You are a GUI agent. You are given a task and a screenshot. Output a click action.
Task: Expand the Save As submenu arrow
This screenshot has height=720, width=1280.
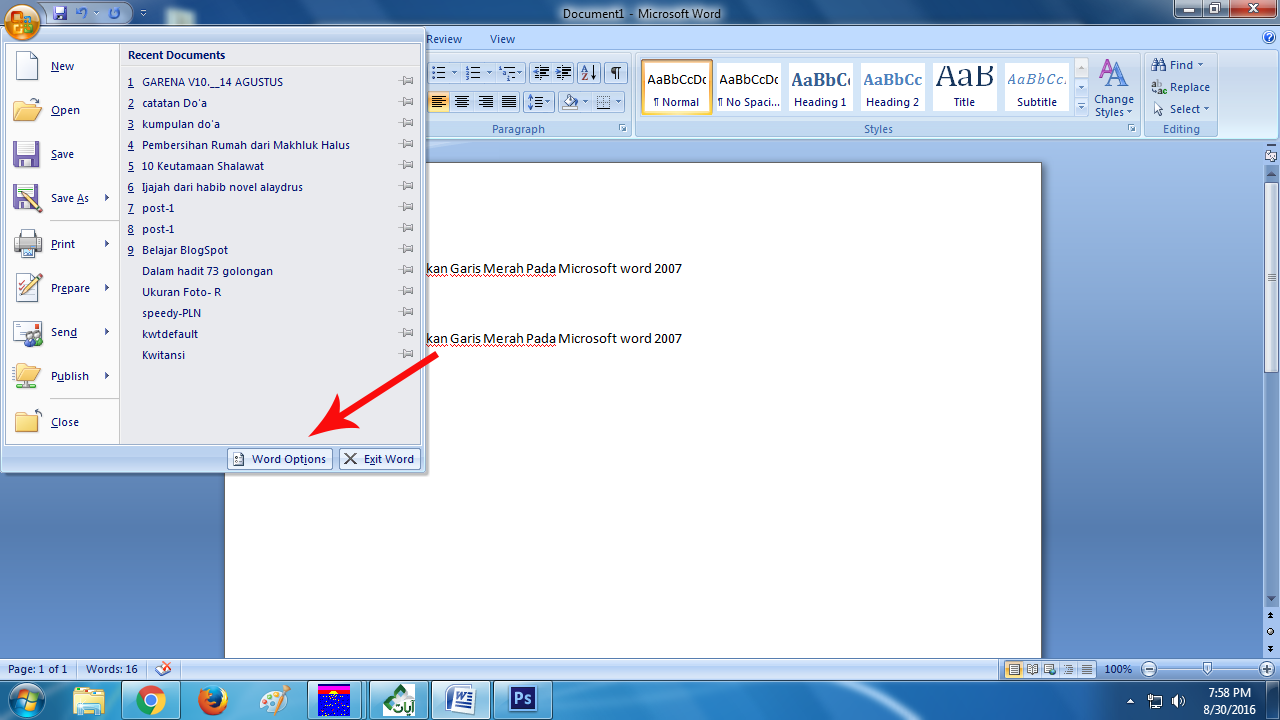(x=107, y=198)
